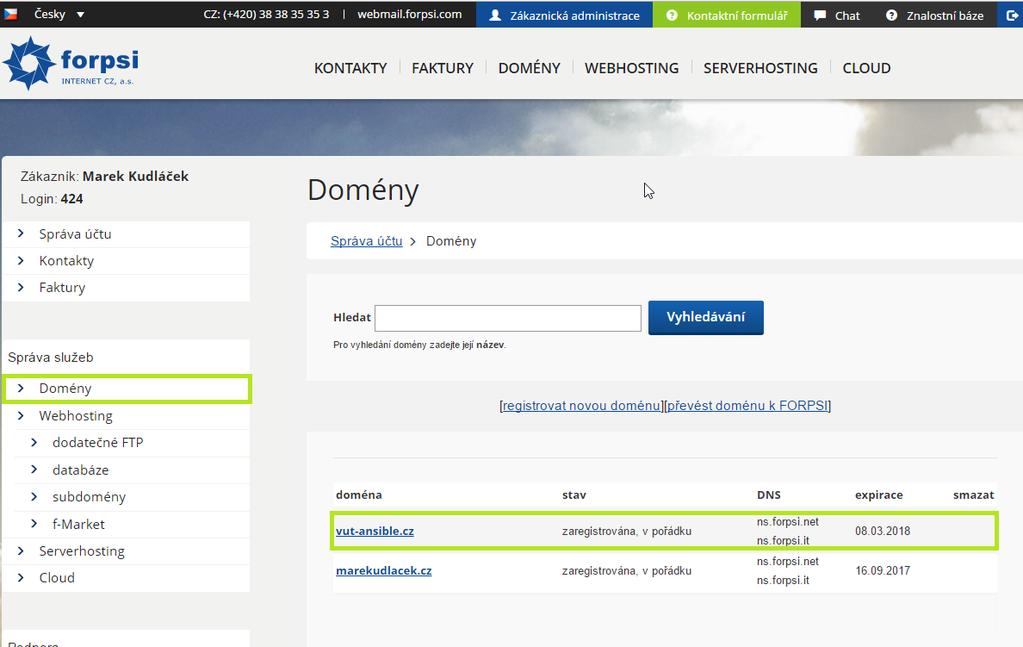
Task: Click customer name Marek Kudláček
Action: [x=136, y=176]
